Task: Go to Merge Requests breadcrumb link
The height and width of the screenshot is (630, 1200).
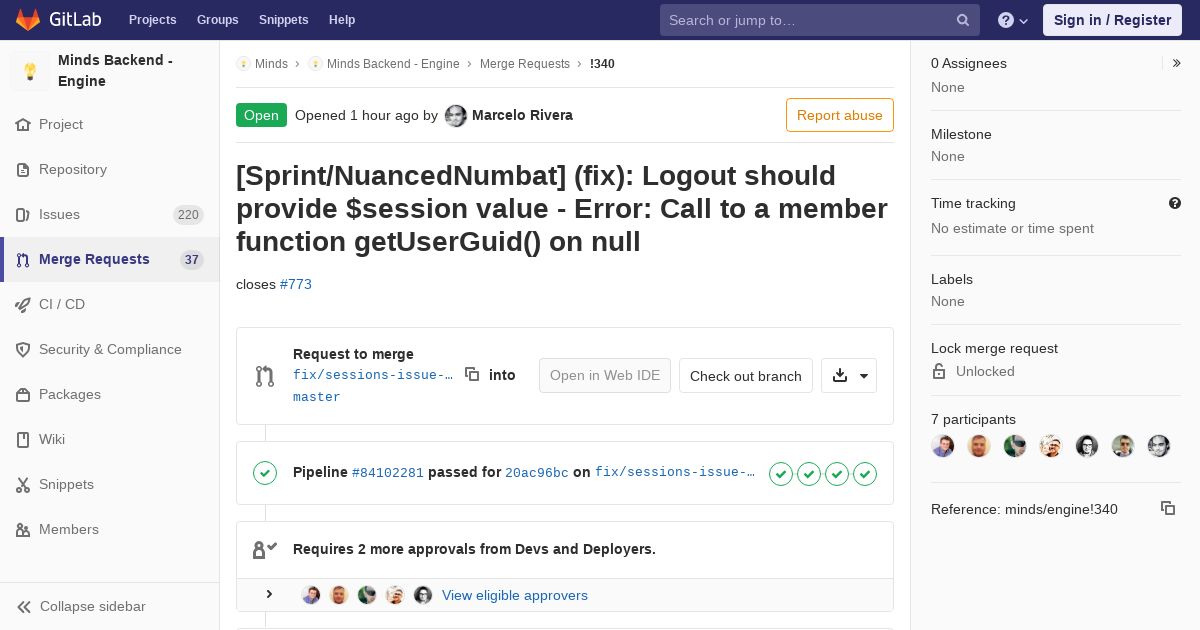Action: [x=525, y=64]
